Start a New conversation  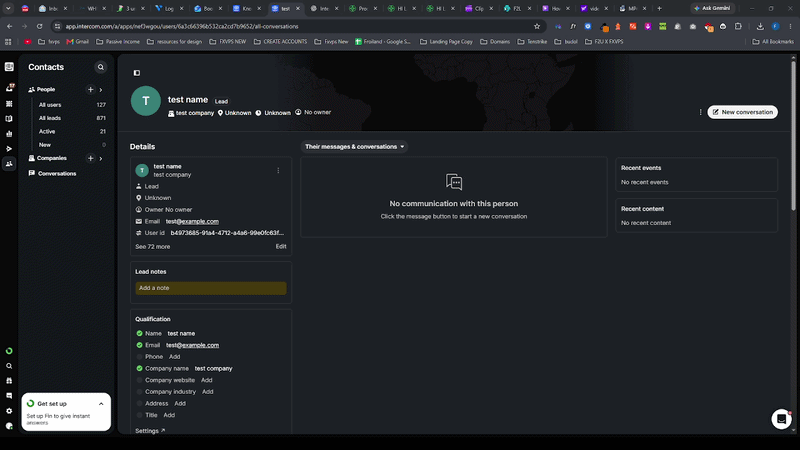[742, 112]
